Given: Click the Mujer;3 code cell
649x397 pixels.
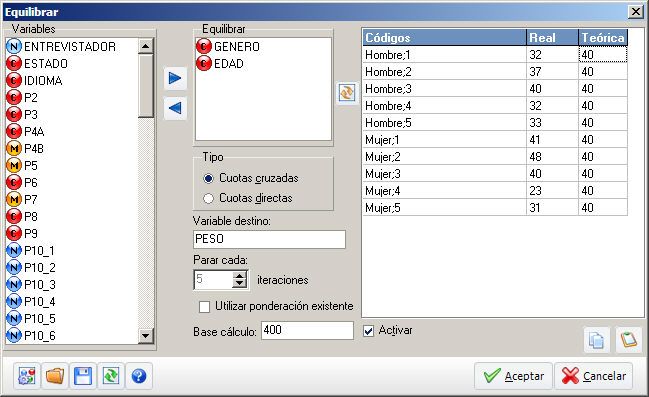Looking at the screenshot, I should point(445,173).
